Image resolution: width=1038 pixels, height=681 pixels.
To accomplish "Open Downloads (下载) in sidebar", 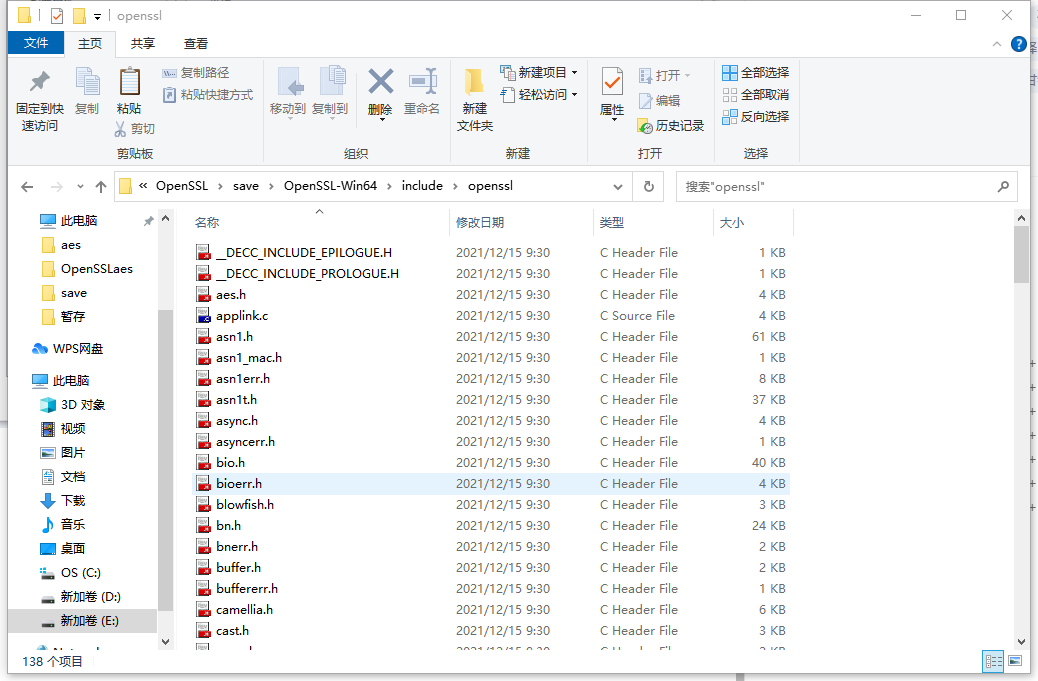I will point(73,500).
